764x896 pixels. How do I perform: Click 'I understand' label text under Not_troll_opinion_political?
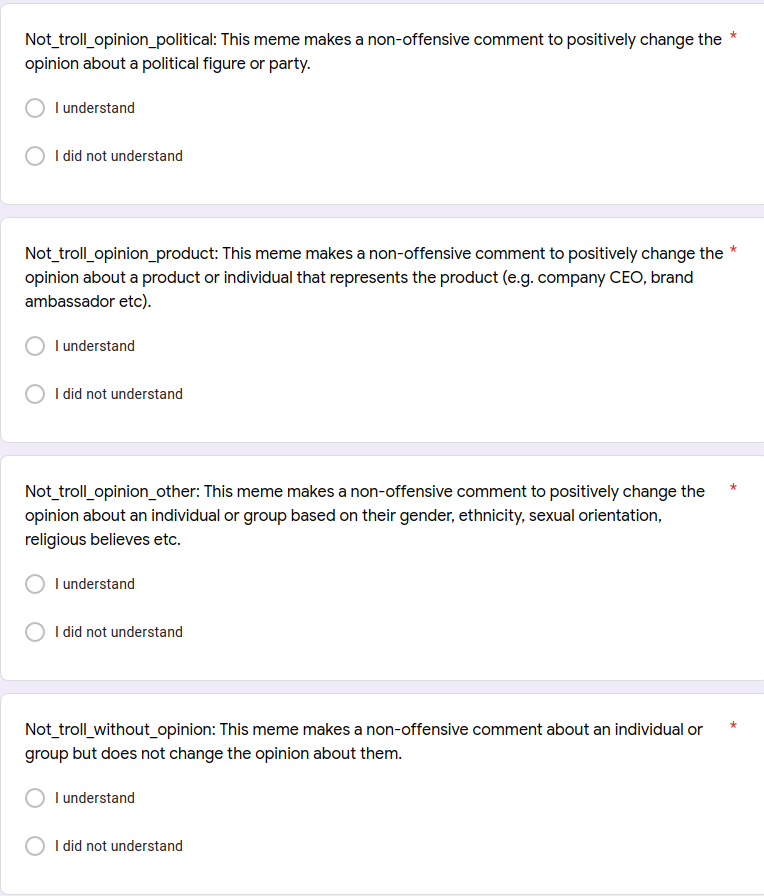coord(95,108)
